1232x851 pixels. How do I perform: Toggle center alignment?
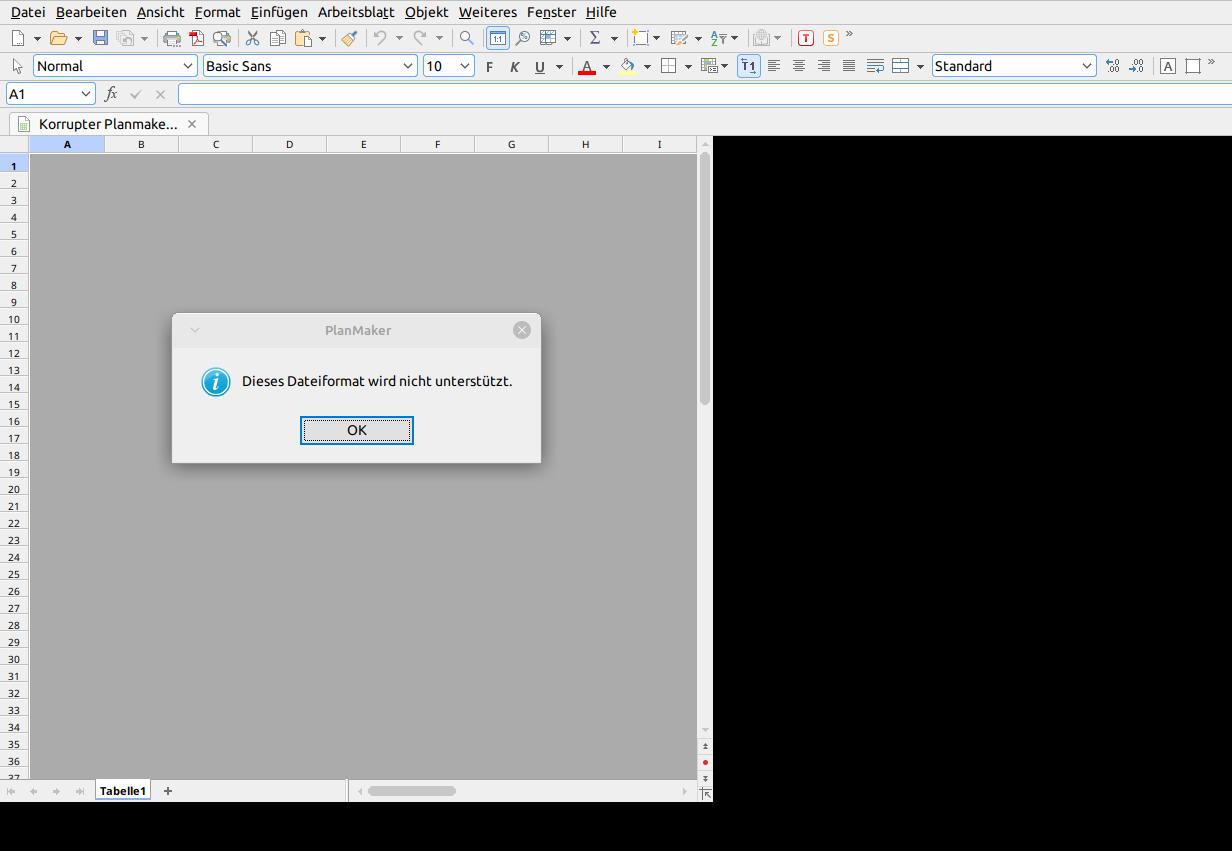point(799,66)
